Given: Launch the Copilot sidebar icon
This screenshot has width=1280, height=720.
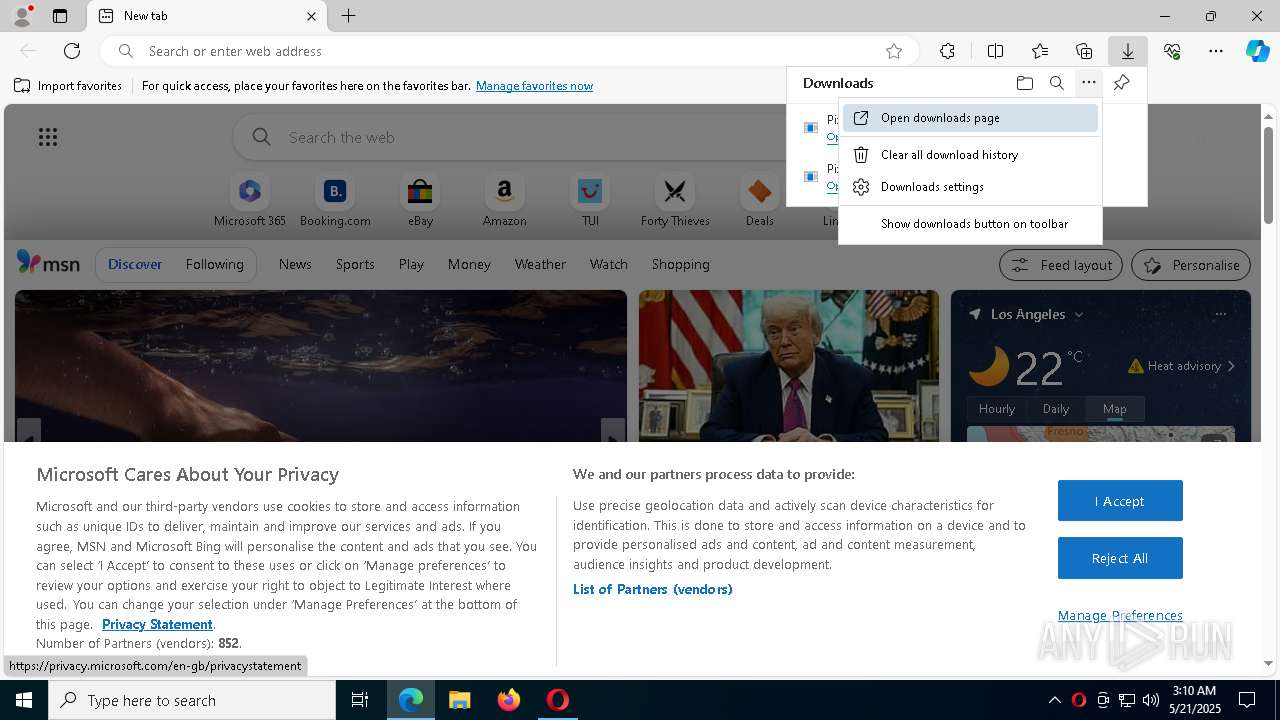Looking at the screenshot, I should (1257, 51).
